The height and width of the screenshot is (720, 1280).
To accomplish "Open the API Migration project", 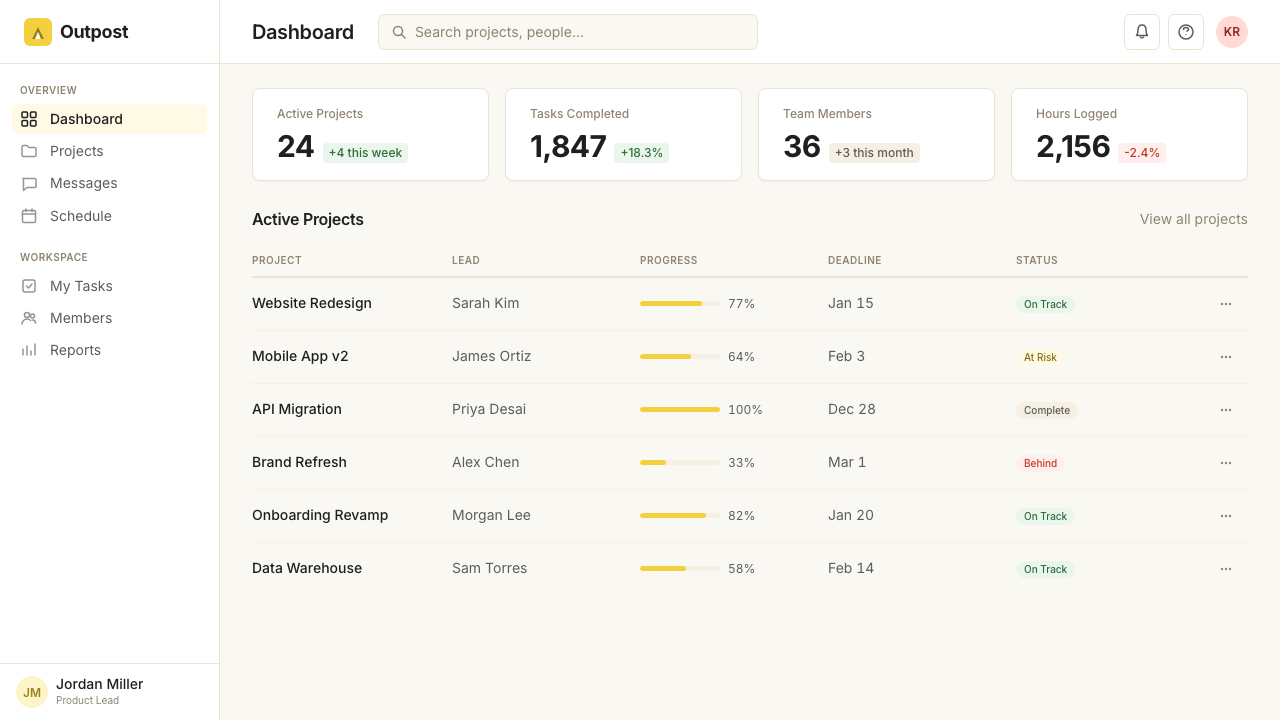I will (x=297, y=409).
